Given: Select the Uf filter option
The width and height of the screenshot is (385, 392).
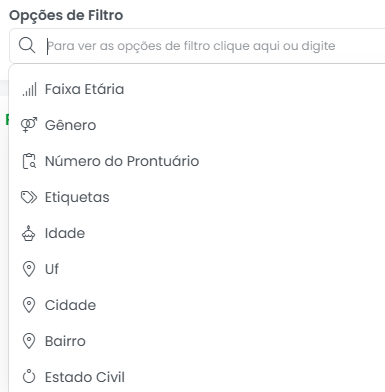Looking at the screenshot, I should click(x=197, y=269).
